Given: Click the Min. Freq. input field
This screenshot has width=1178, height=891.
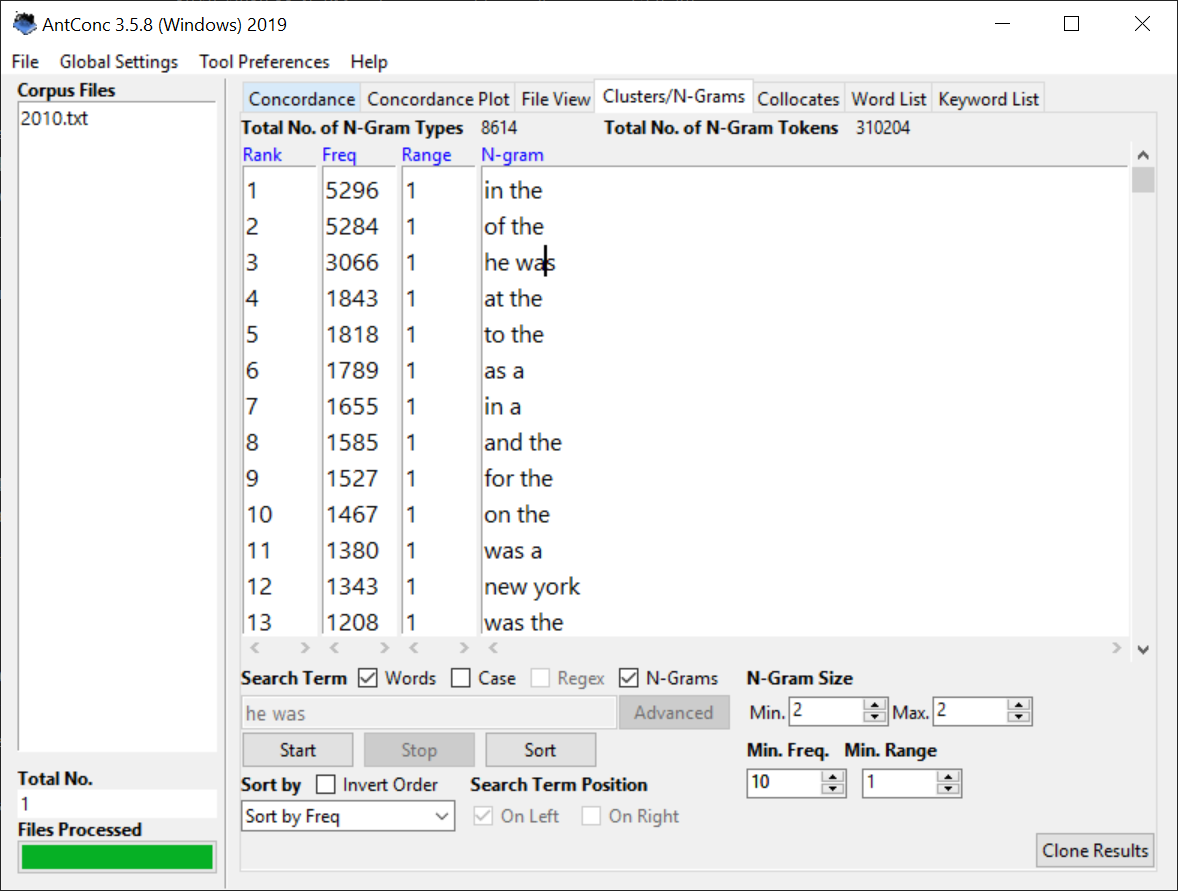Looking at the screenshot, I should click(x=784, y=783).
